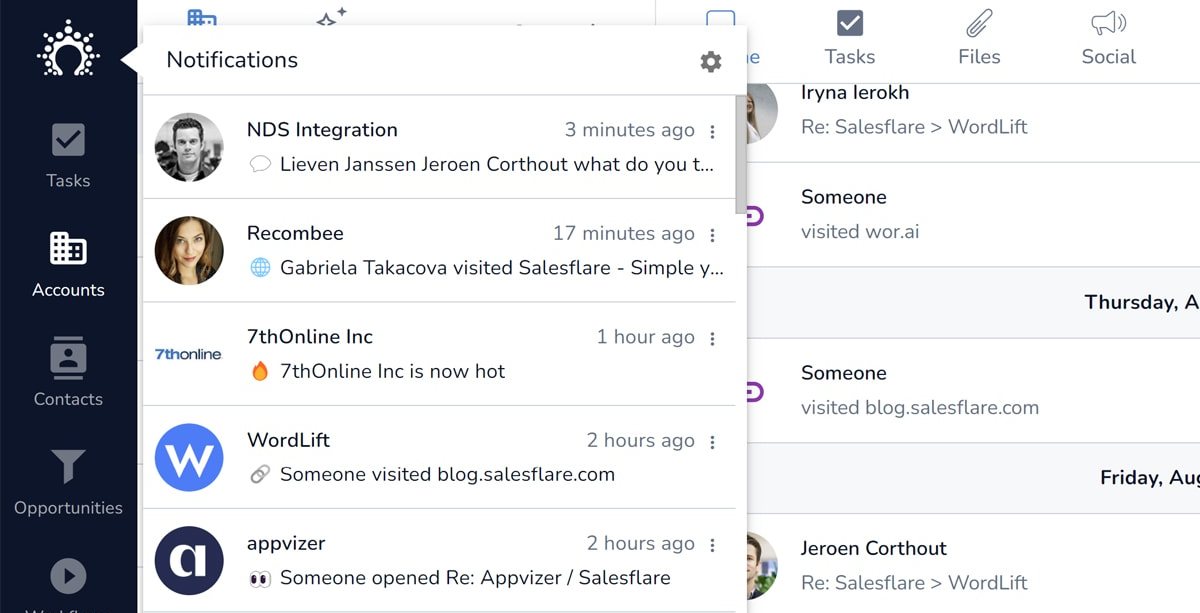Click the notifications panel scrollbar

740,154
